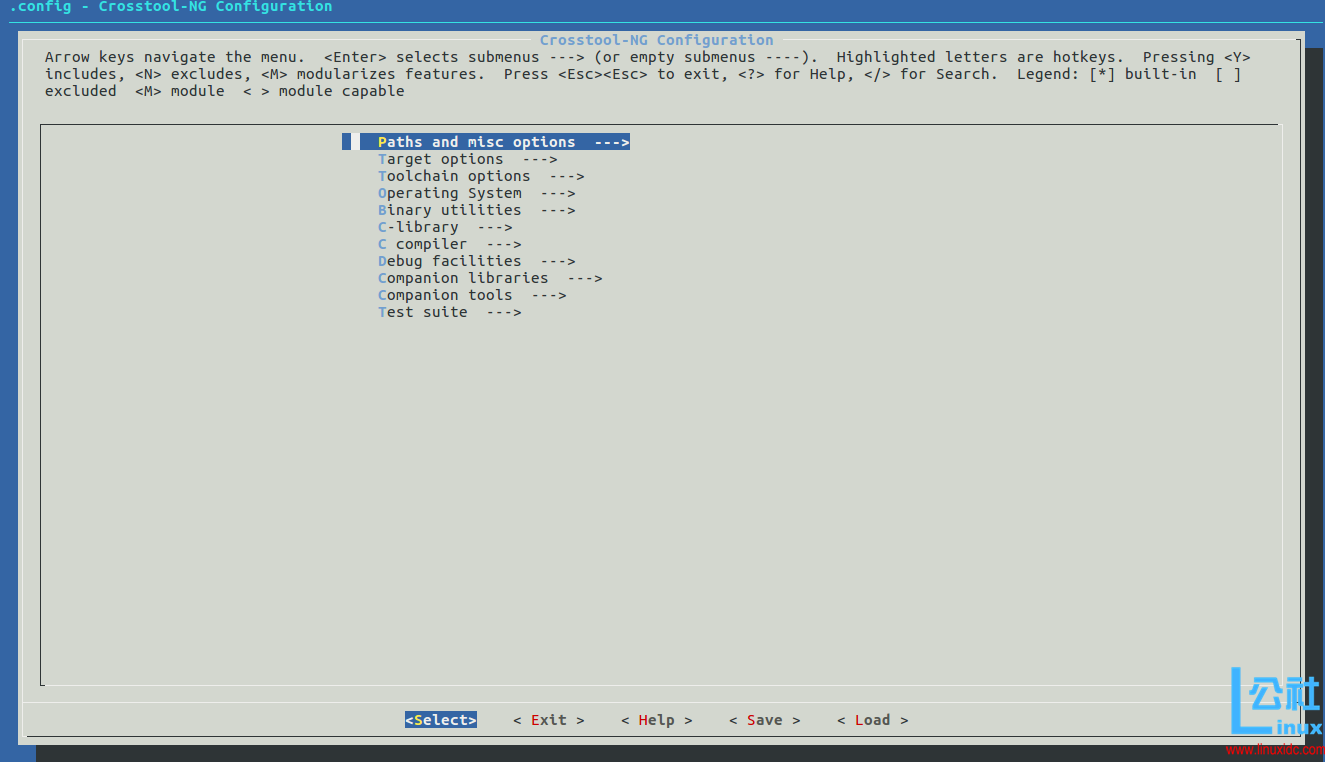1325x762 pixels.
Task: Open Paths and misc options submenu
Action: point(486,142)
